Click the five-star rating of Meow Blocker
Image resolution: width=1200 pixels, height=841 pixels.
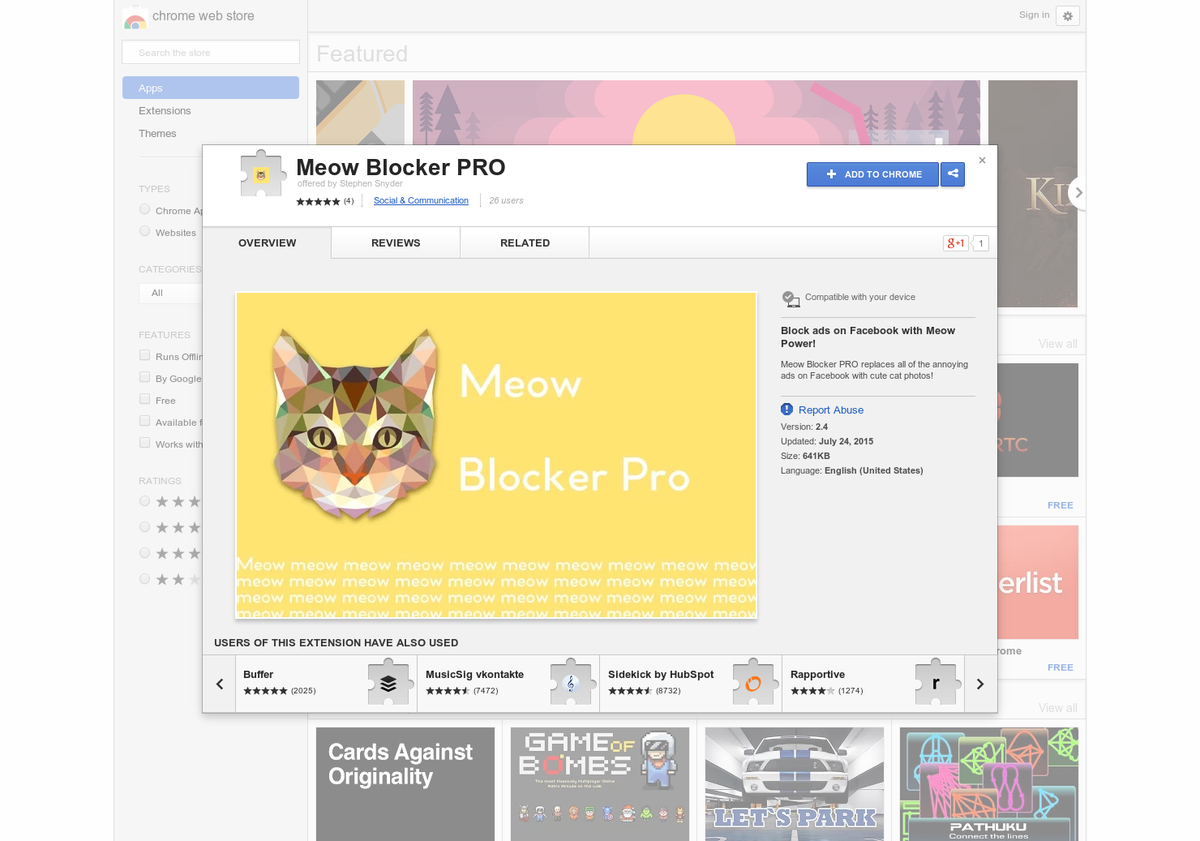tap(318, 201)
